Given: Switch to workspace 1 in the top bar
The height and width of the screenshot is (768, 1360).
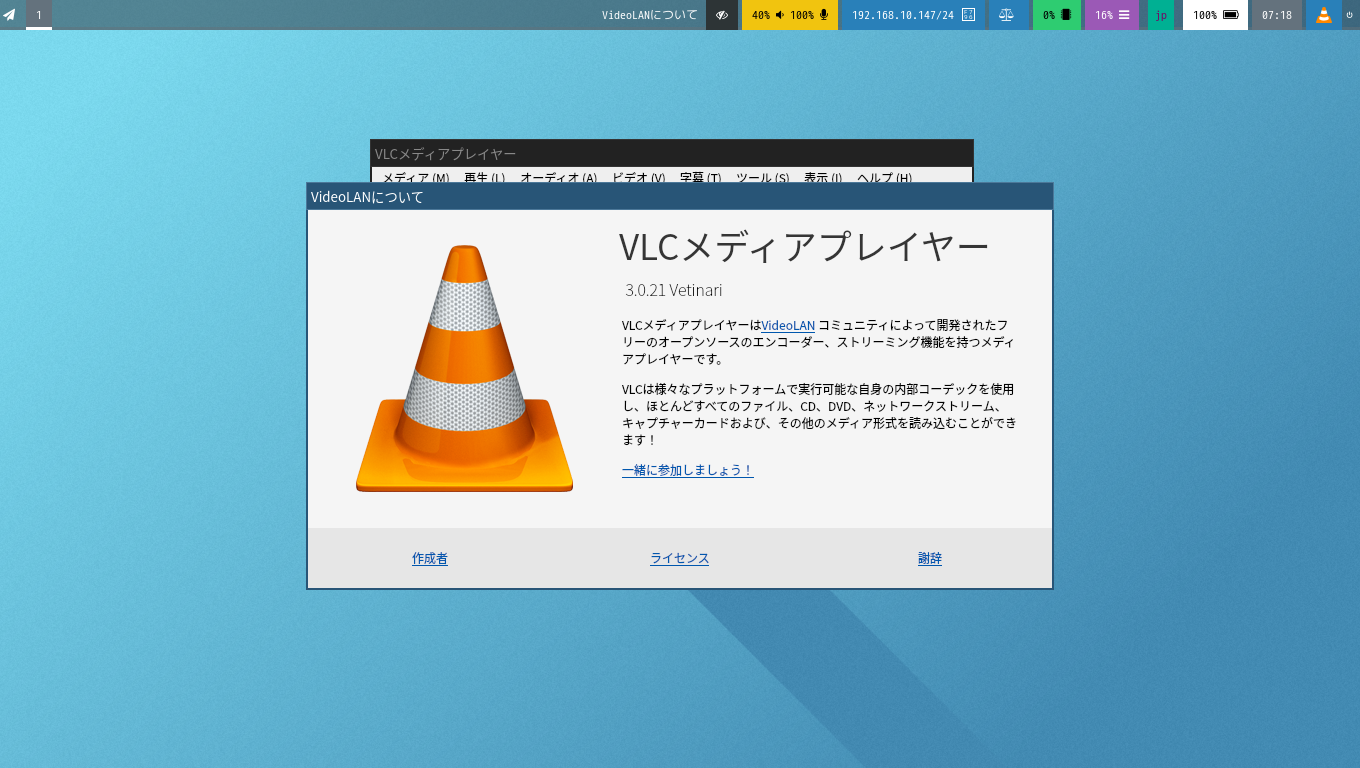Looking at the screenshot, I should [x=39, y=15].
